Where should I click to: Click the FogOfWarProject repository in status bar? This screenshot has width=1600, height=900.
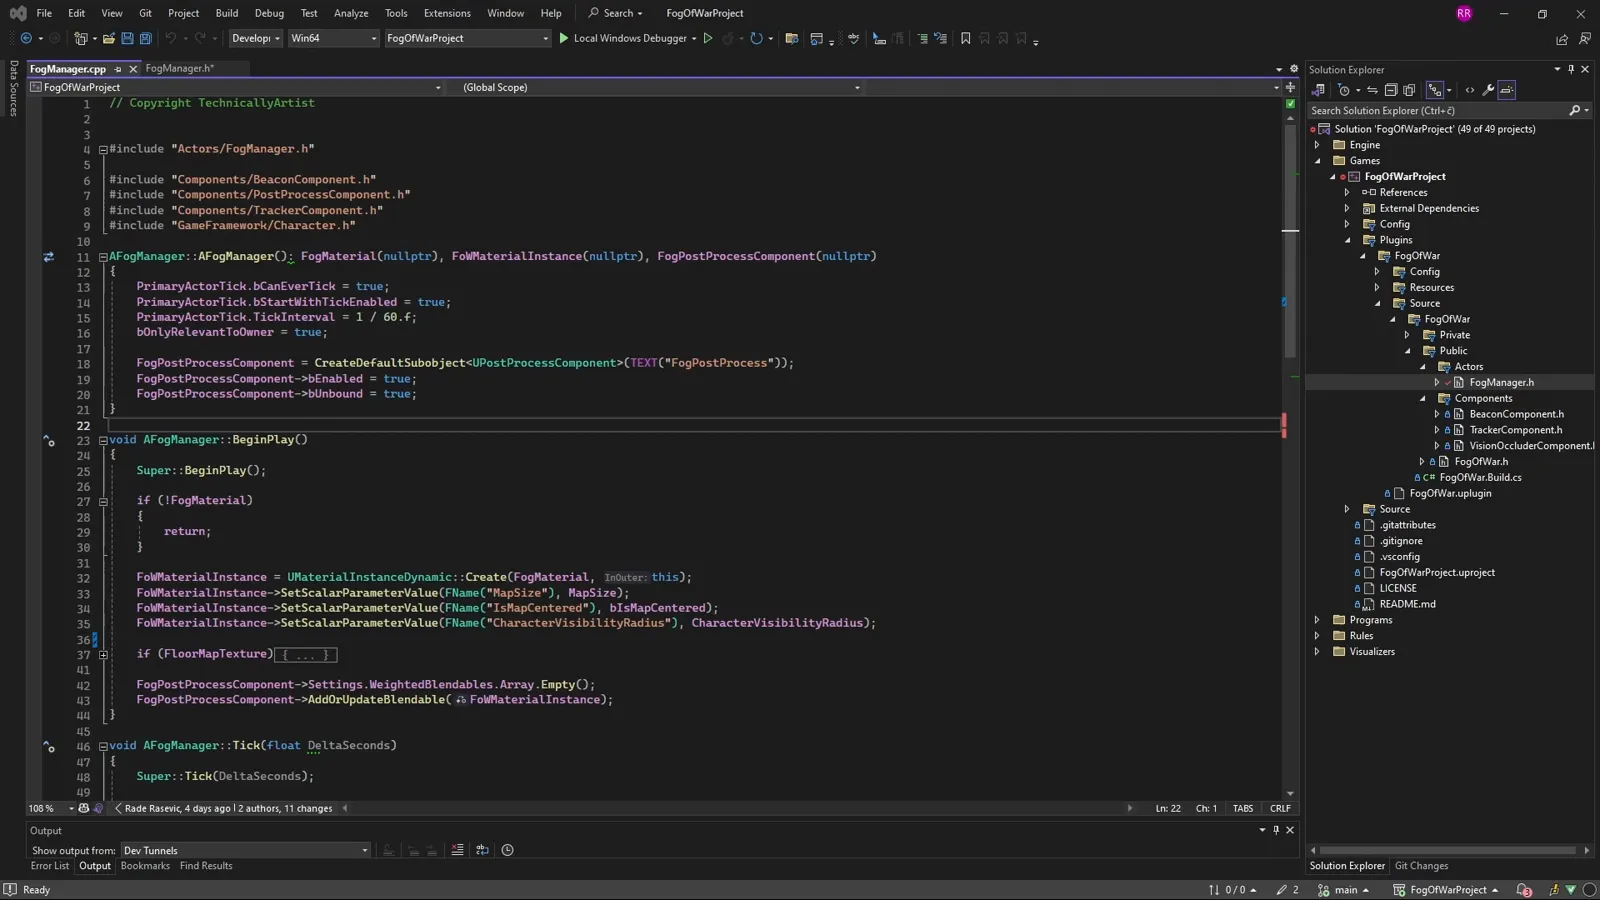pos(1446,890)
